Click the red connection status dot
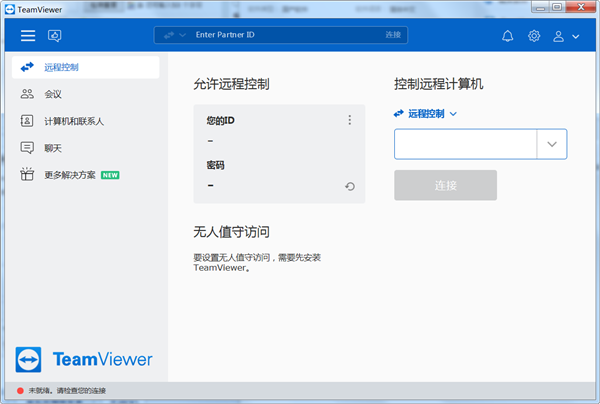Viewport: 600px width, 404px height. point(20,391)
